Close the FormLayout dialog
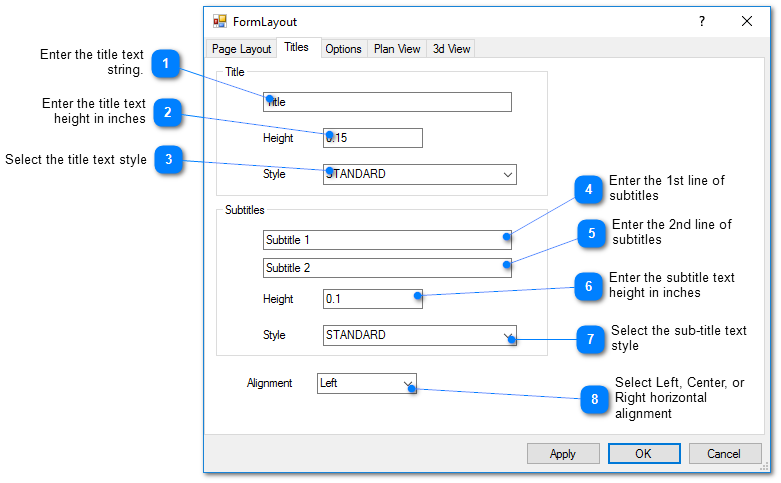Viewport: 781px width, 483px height. click(747, 21)
